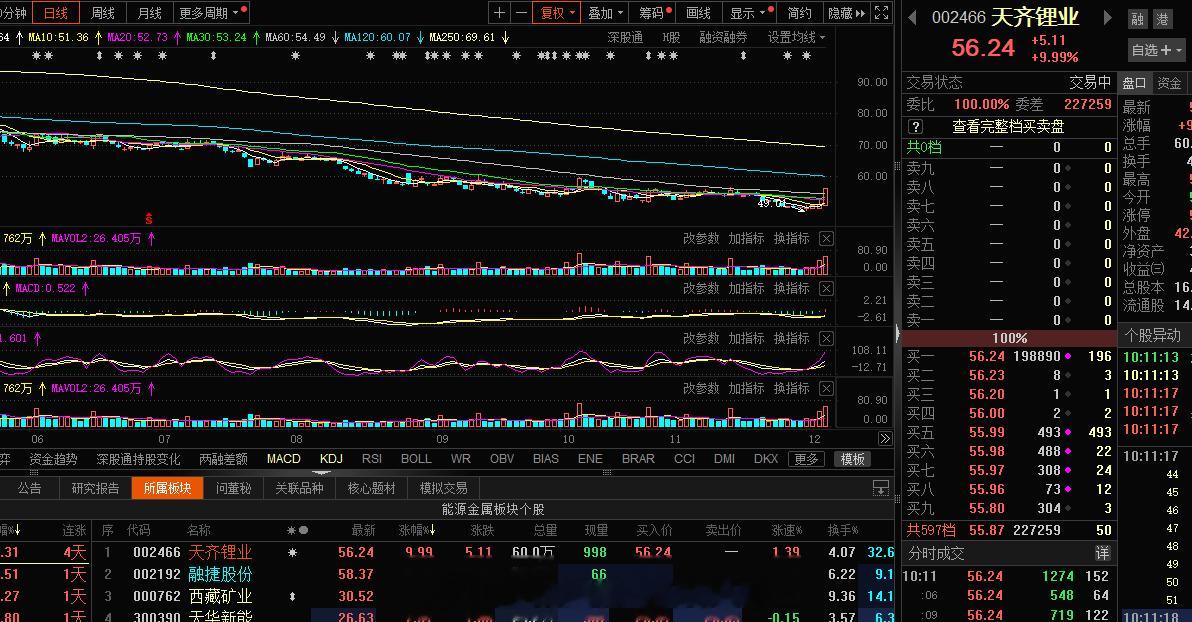Click the 融 margin trading badge

coord(1139,18)
